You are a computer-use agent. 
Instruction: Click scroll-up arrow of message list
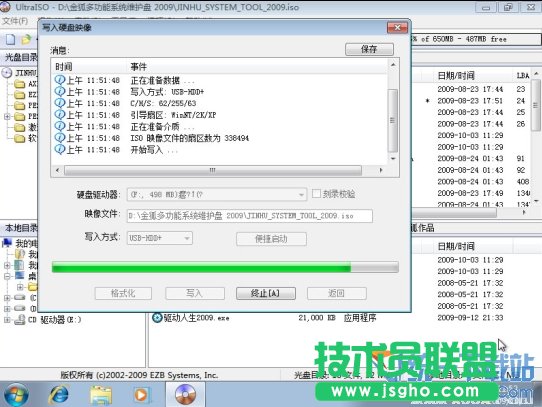(x=393, y=65)
